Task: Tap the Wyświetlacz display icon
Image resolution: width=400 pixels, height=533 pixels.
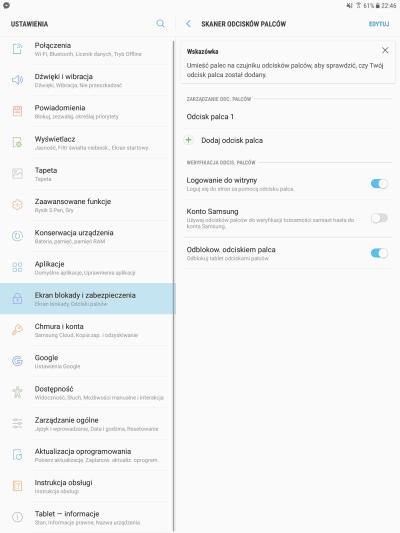Action: coord(17,142)
